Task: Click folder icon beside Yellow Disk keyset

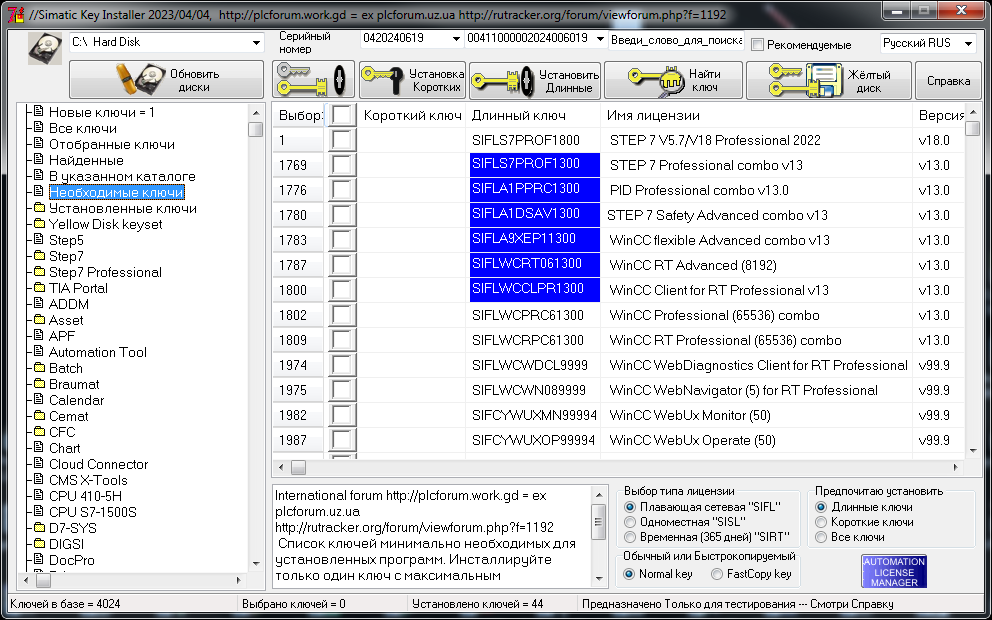Action: tap(39, 223)
